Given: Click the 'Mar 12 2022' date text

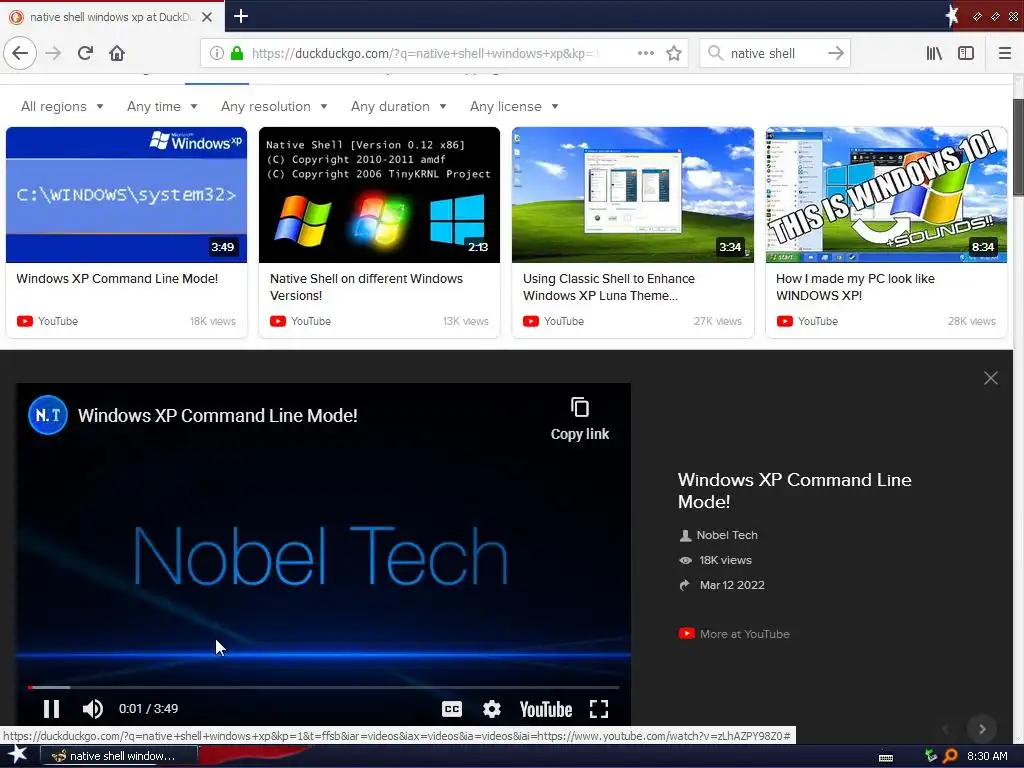Looking at the screenshot, I should click(x=732, y=585).
